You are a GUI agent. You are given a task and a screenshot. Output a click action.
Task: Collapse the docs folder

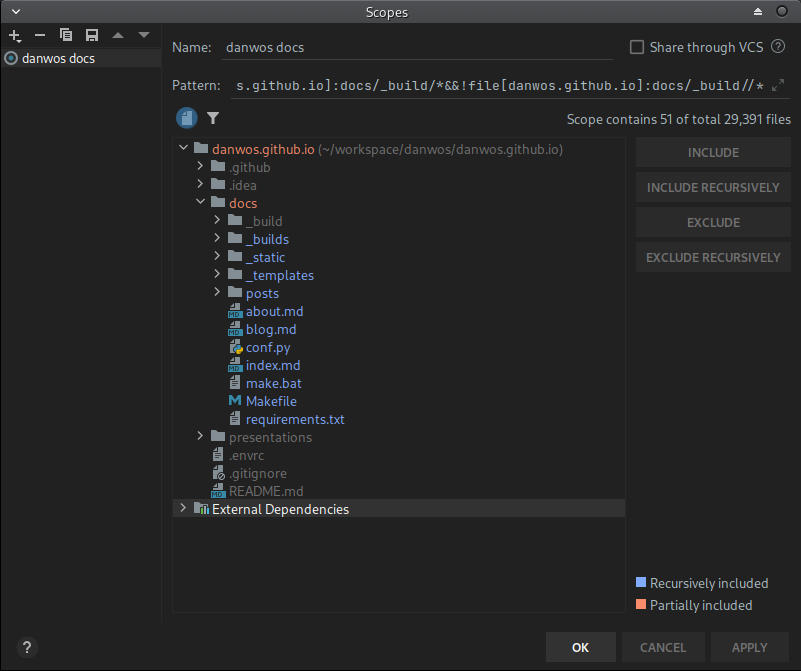point(200,203)
